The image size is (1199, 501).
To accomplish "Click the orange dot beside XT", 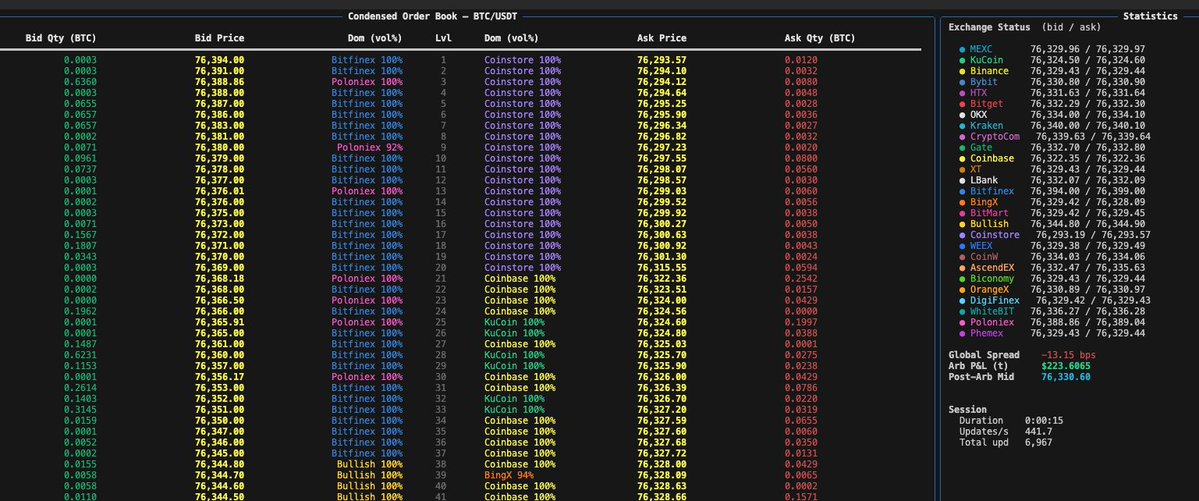I will tap(962, 170).
